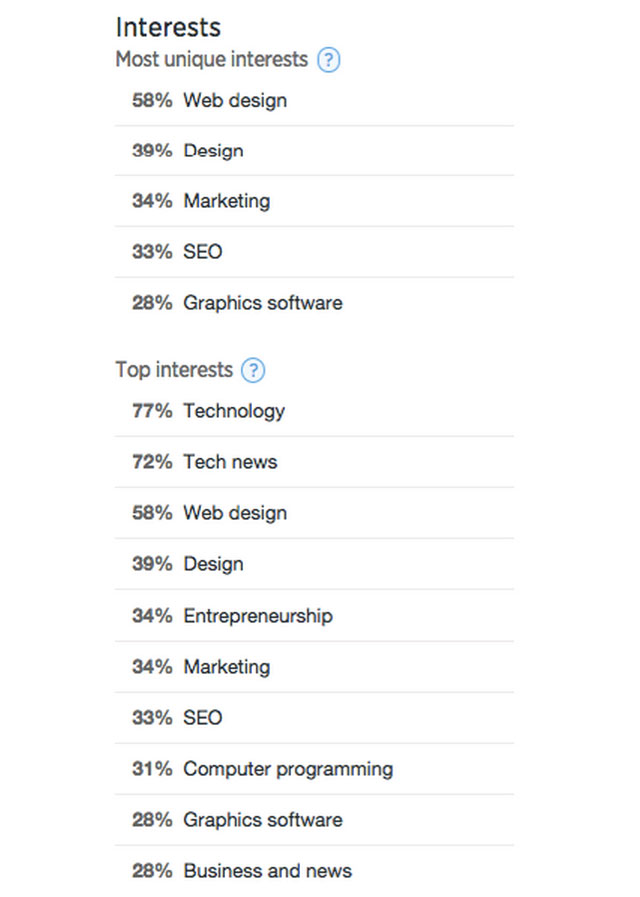The width and height of the screenshot is (640, 897).
Task: Click Graphics software under Most unique interests
Action: [x=262, y=303]
